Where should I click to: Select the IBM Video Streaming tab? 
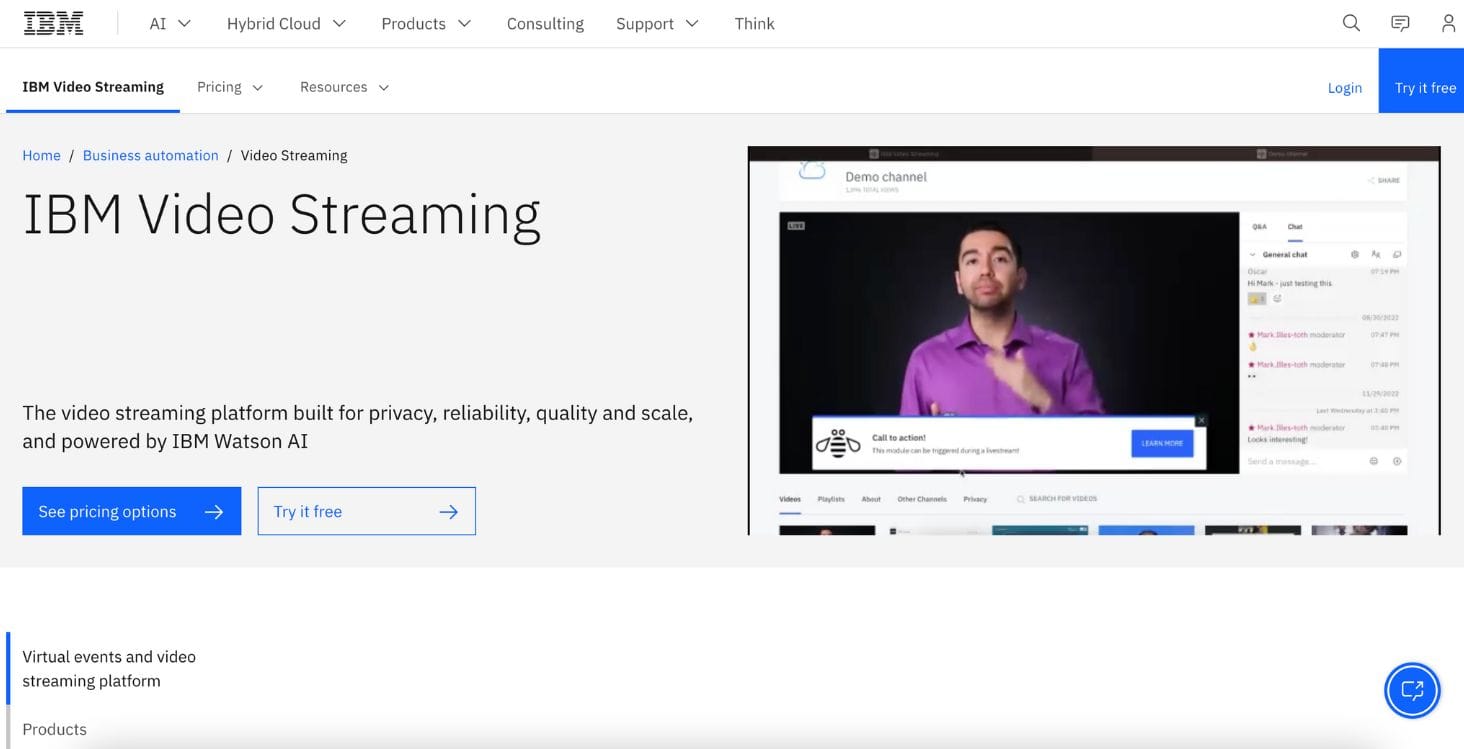click(x=93, y=87)
